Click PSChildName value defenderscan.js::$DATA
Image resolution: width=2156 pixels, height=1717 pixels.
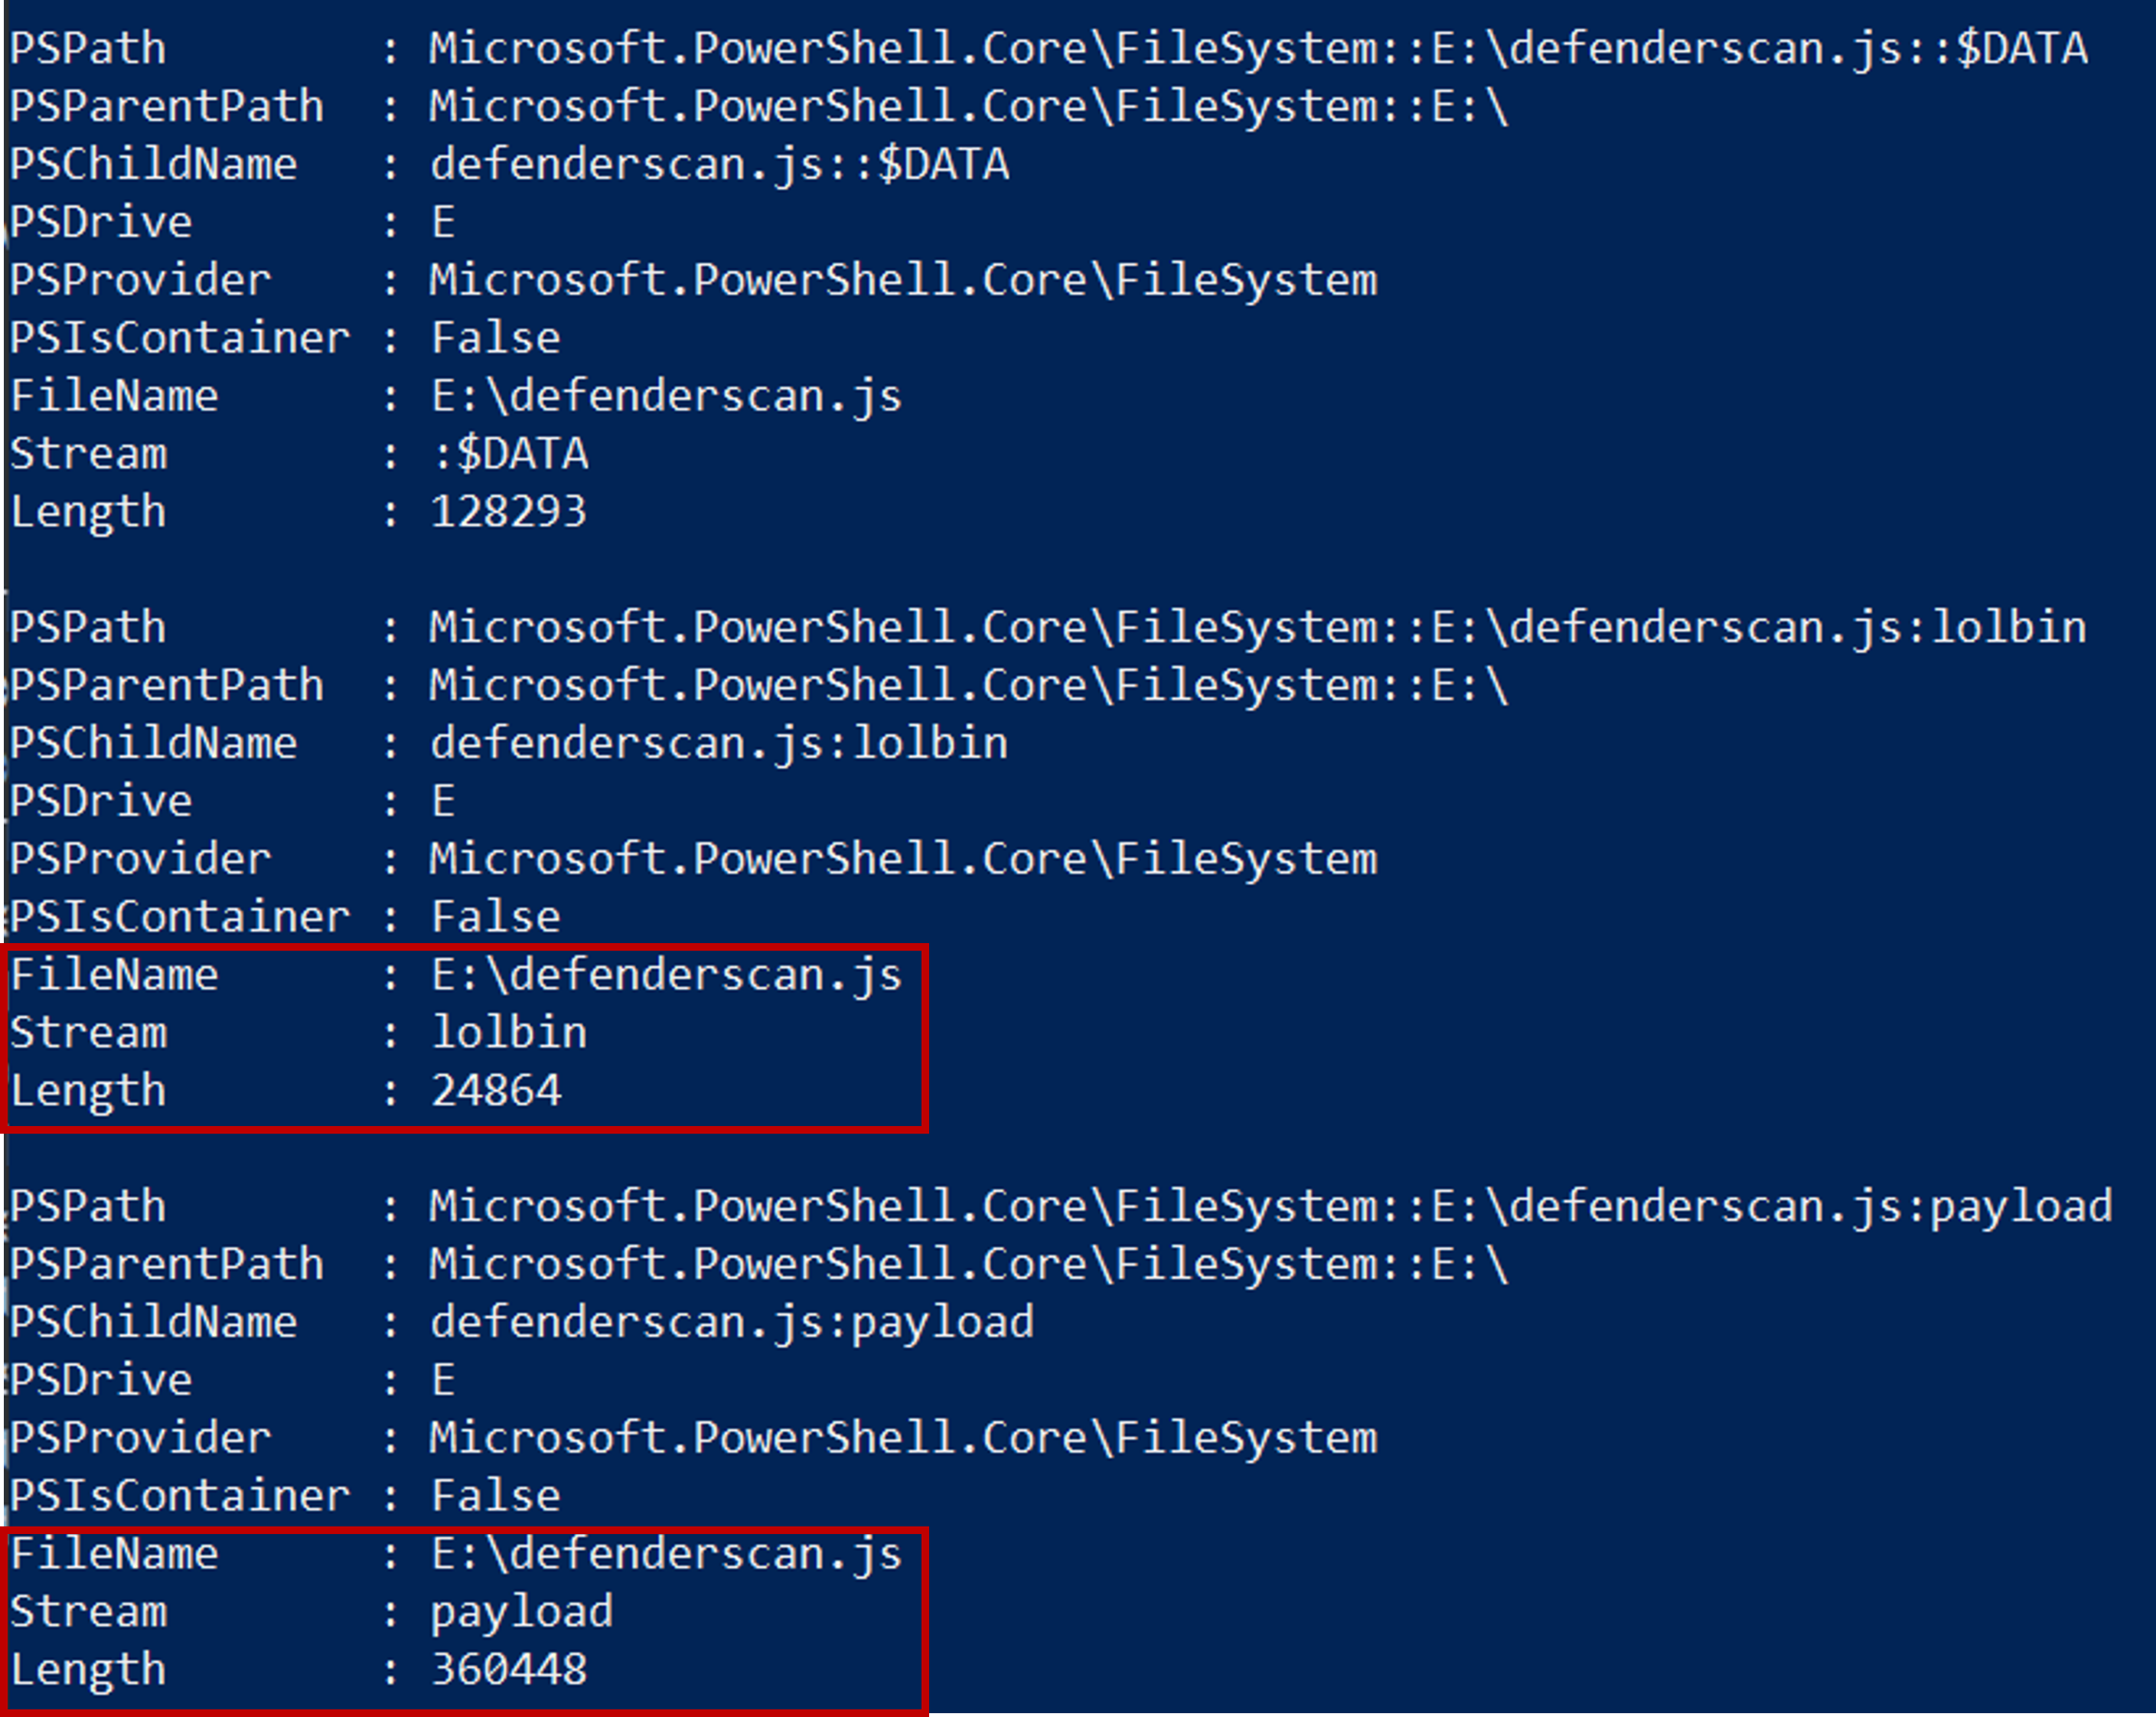coord(719,164)
